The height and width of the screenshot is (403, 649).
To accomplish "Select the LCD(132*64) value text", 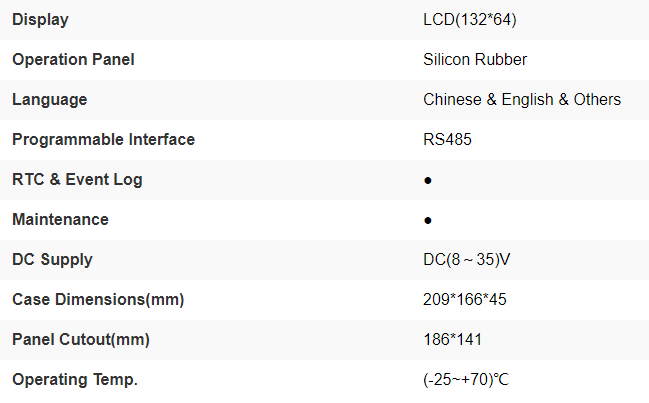I will point(469,20).
